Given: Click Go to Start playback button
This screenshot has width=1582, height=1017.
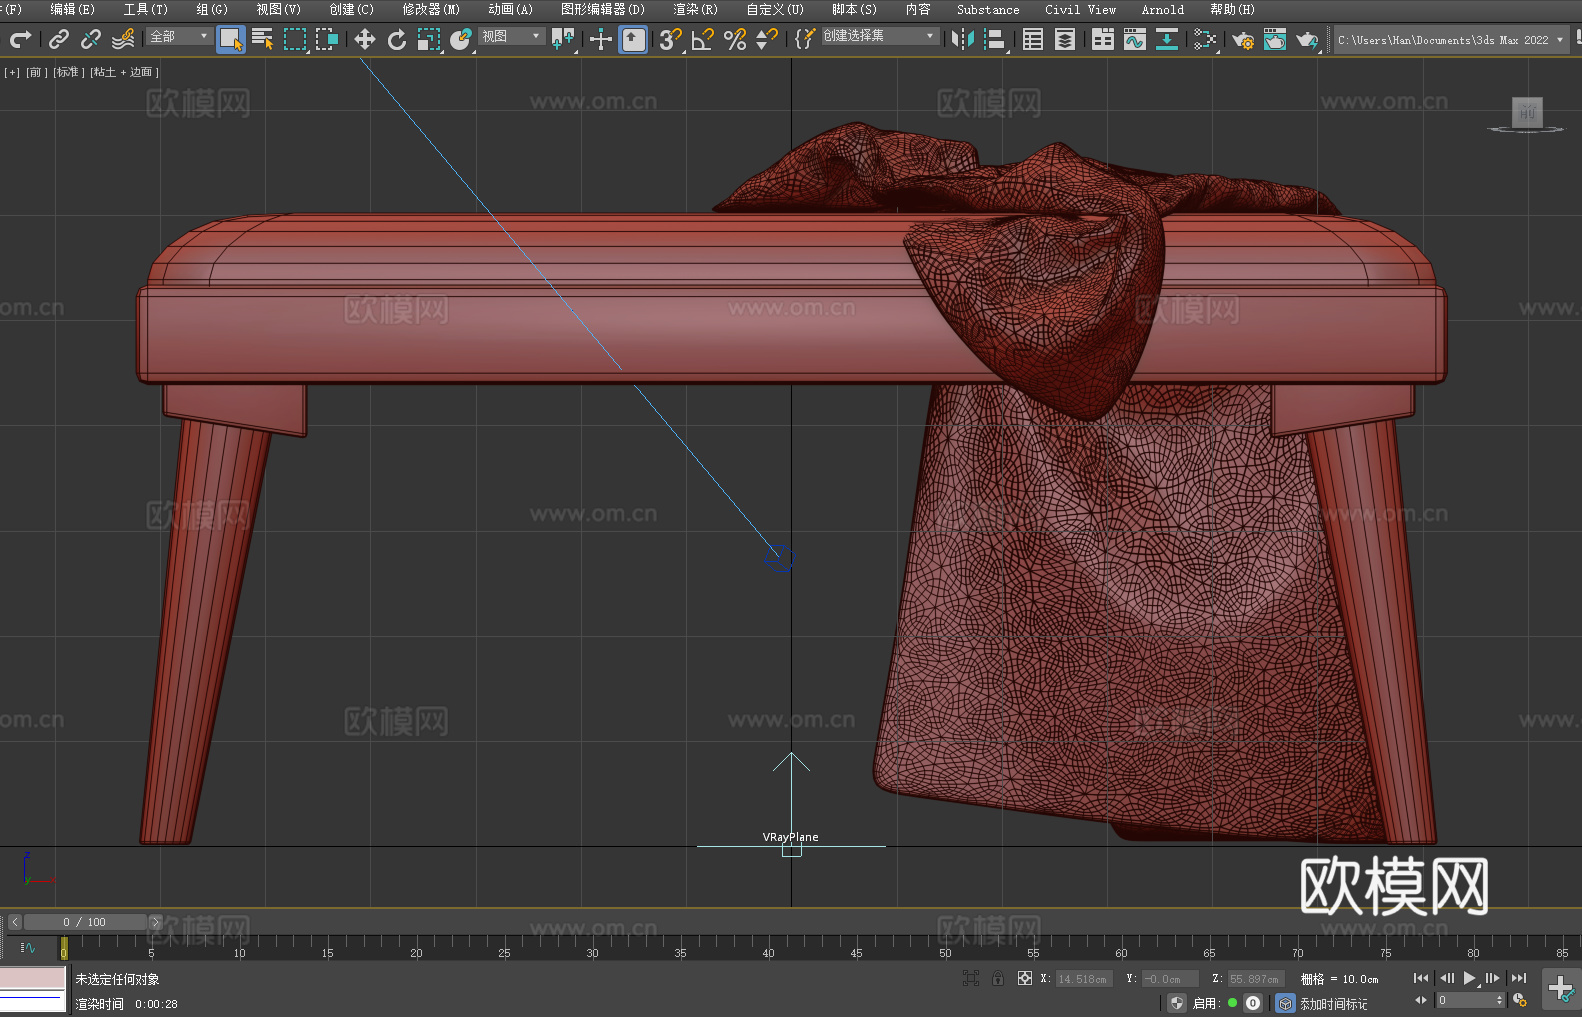Looking at the screenshot, I should pyautogui.click(x=1421, y=978).
